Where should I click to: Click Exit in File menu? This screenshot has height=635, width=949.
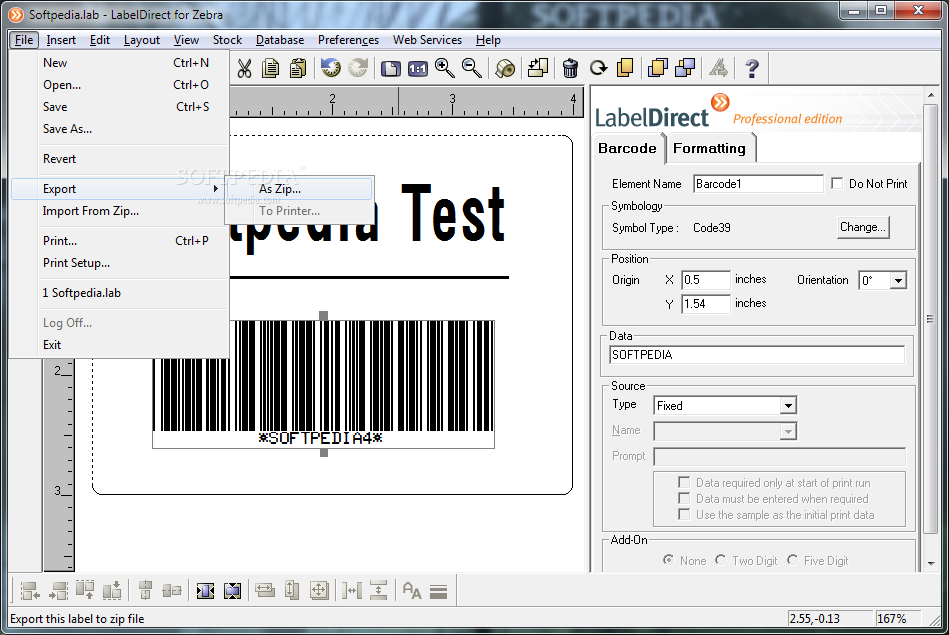coord(120,345)
